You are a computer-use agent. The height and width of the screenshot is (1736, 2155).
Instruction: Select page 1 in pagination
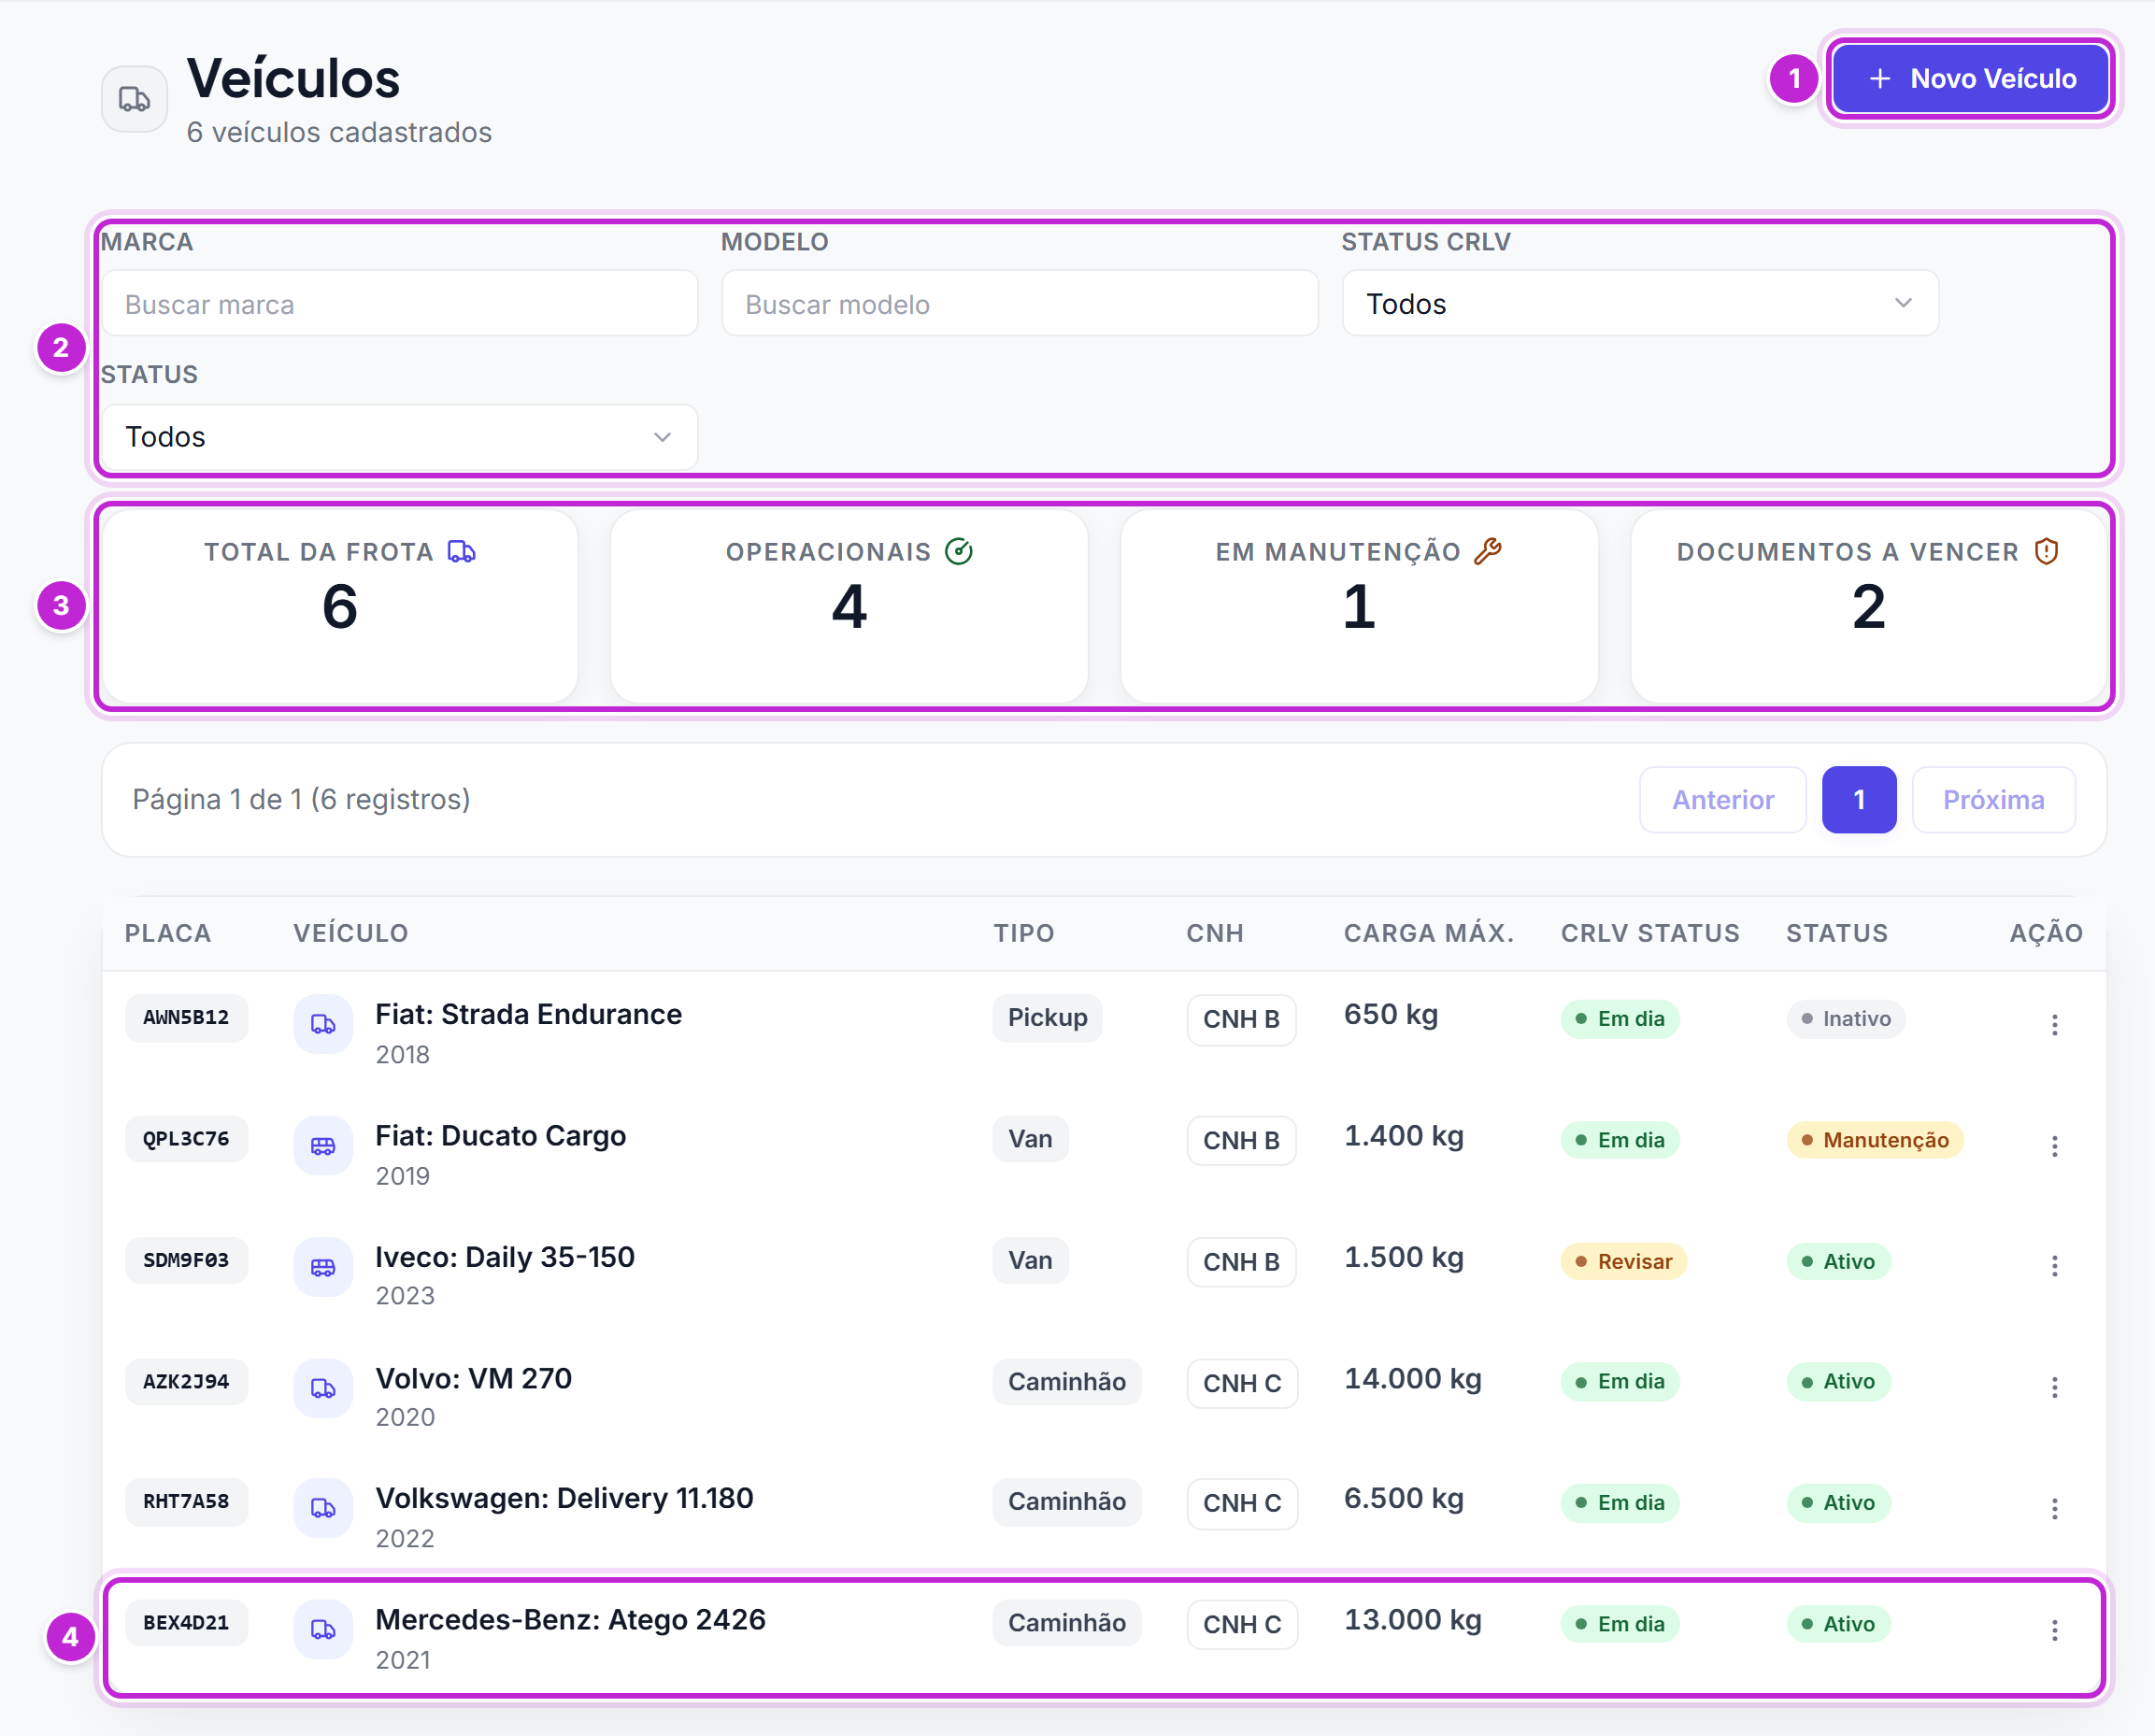pos(1859,800)
